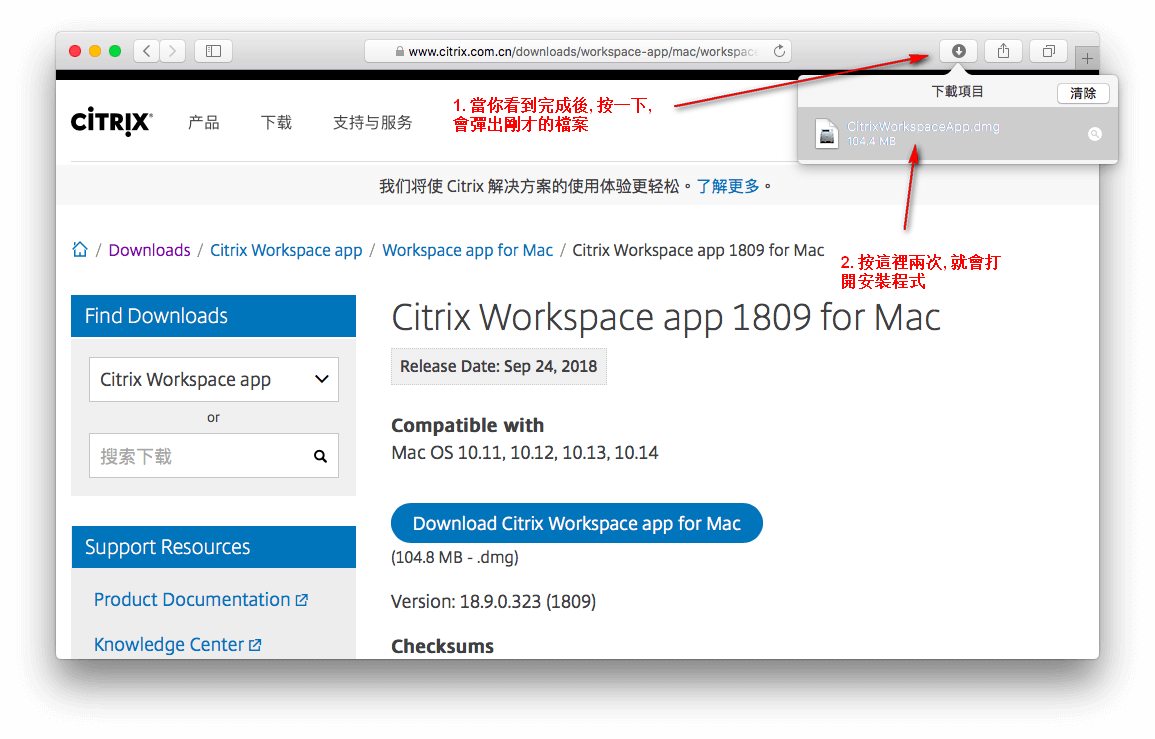The image size is (1155, 739).
Task: Click the Version: 18.9.0.323 (1809) text
Action: (494, 601)
